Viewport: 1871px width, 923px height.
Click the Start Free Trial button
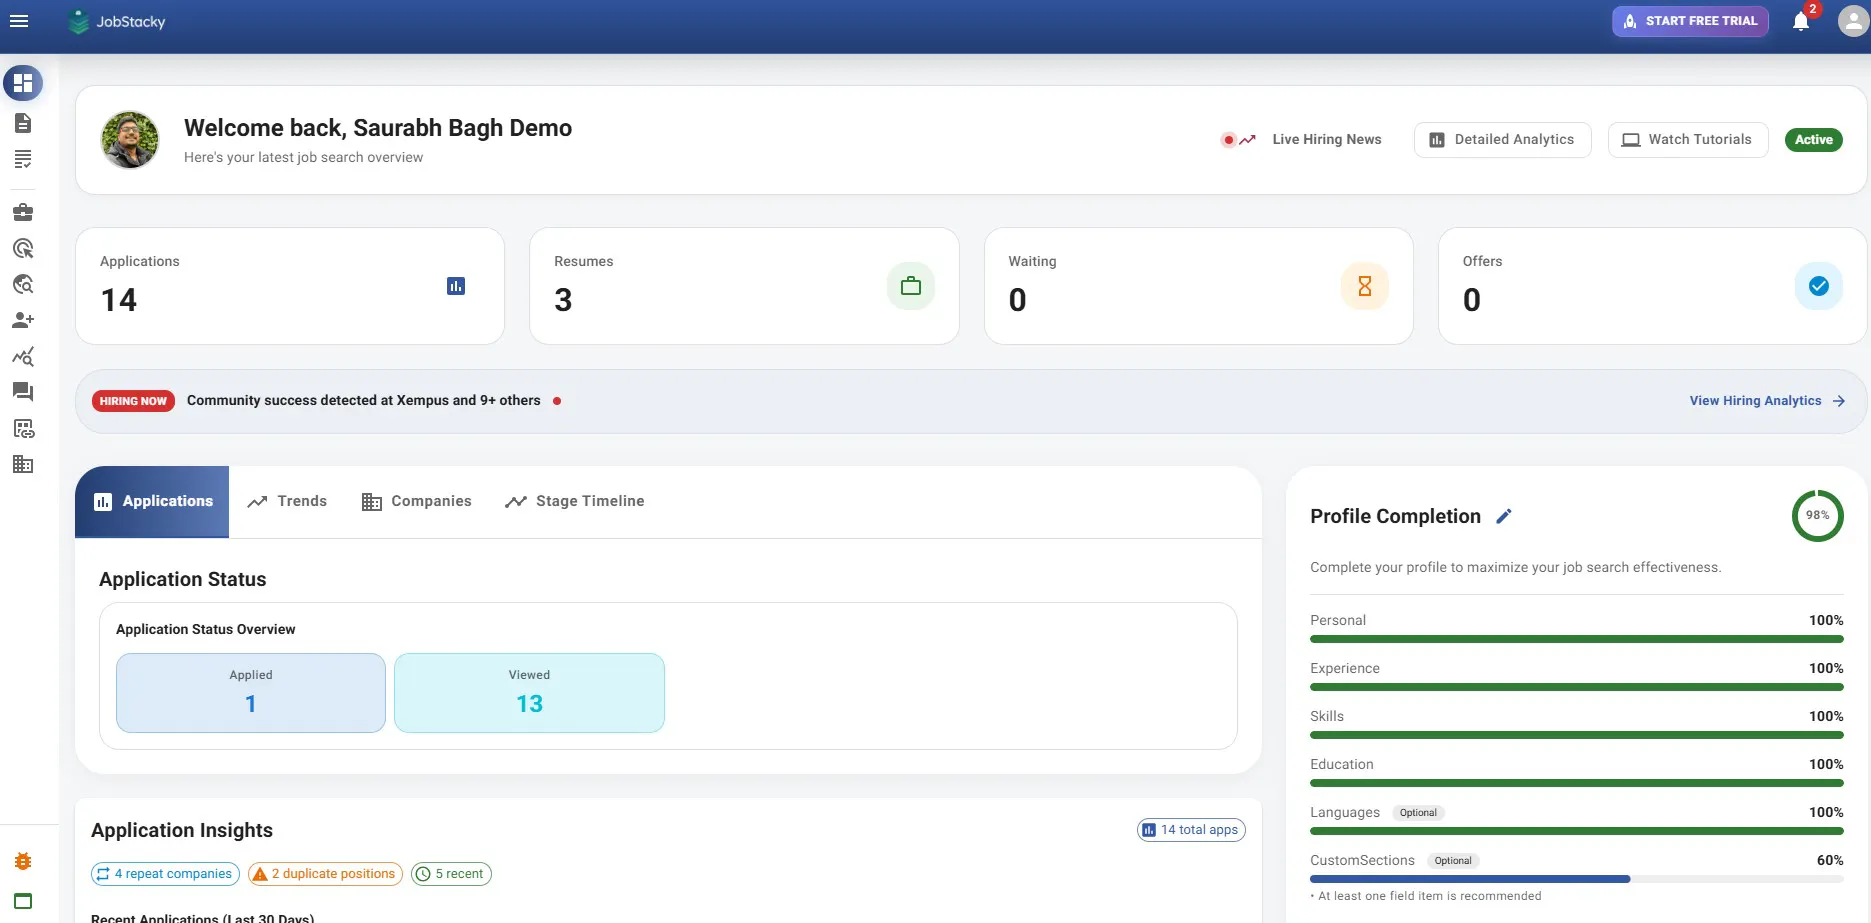[x=1690, y=21]
